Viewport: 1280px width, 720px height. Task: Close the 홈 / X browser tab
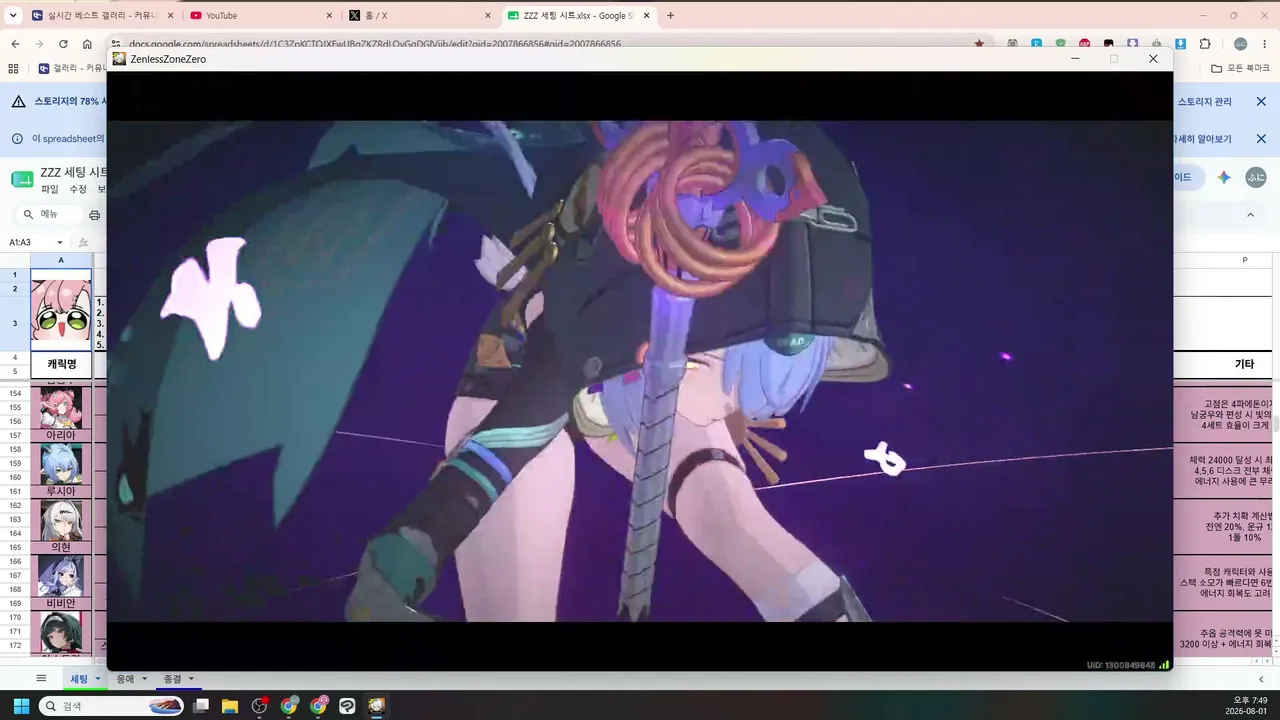tap(487, 15)
